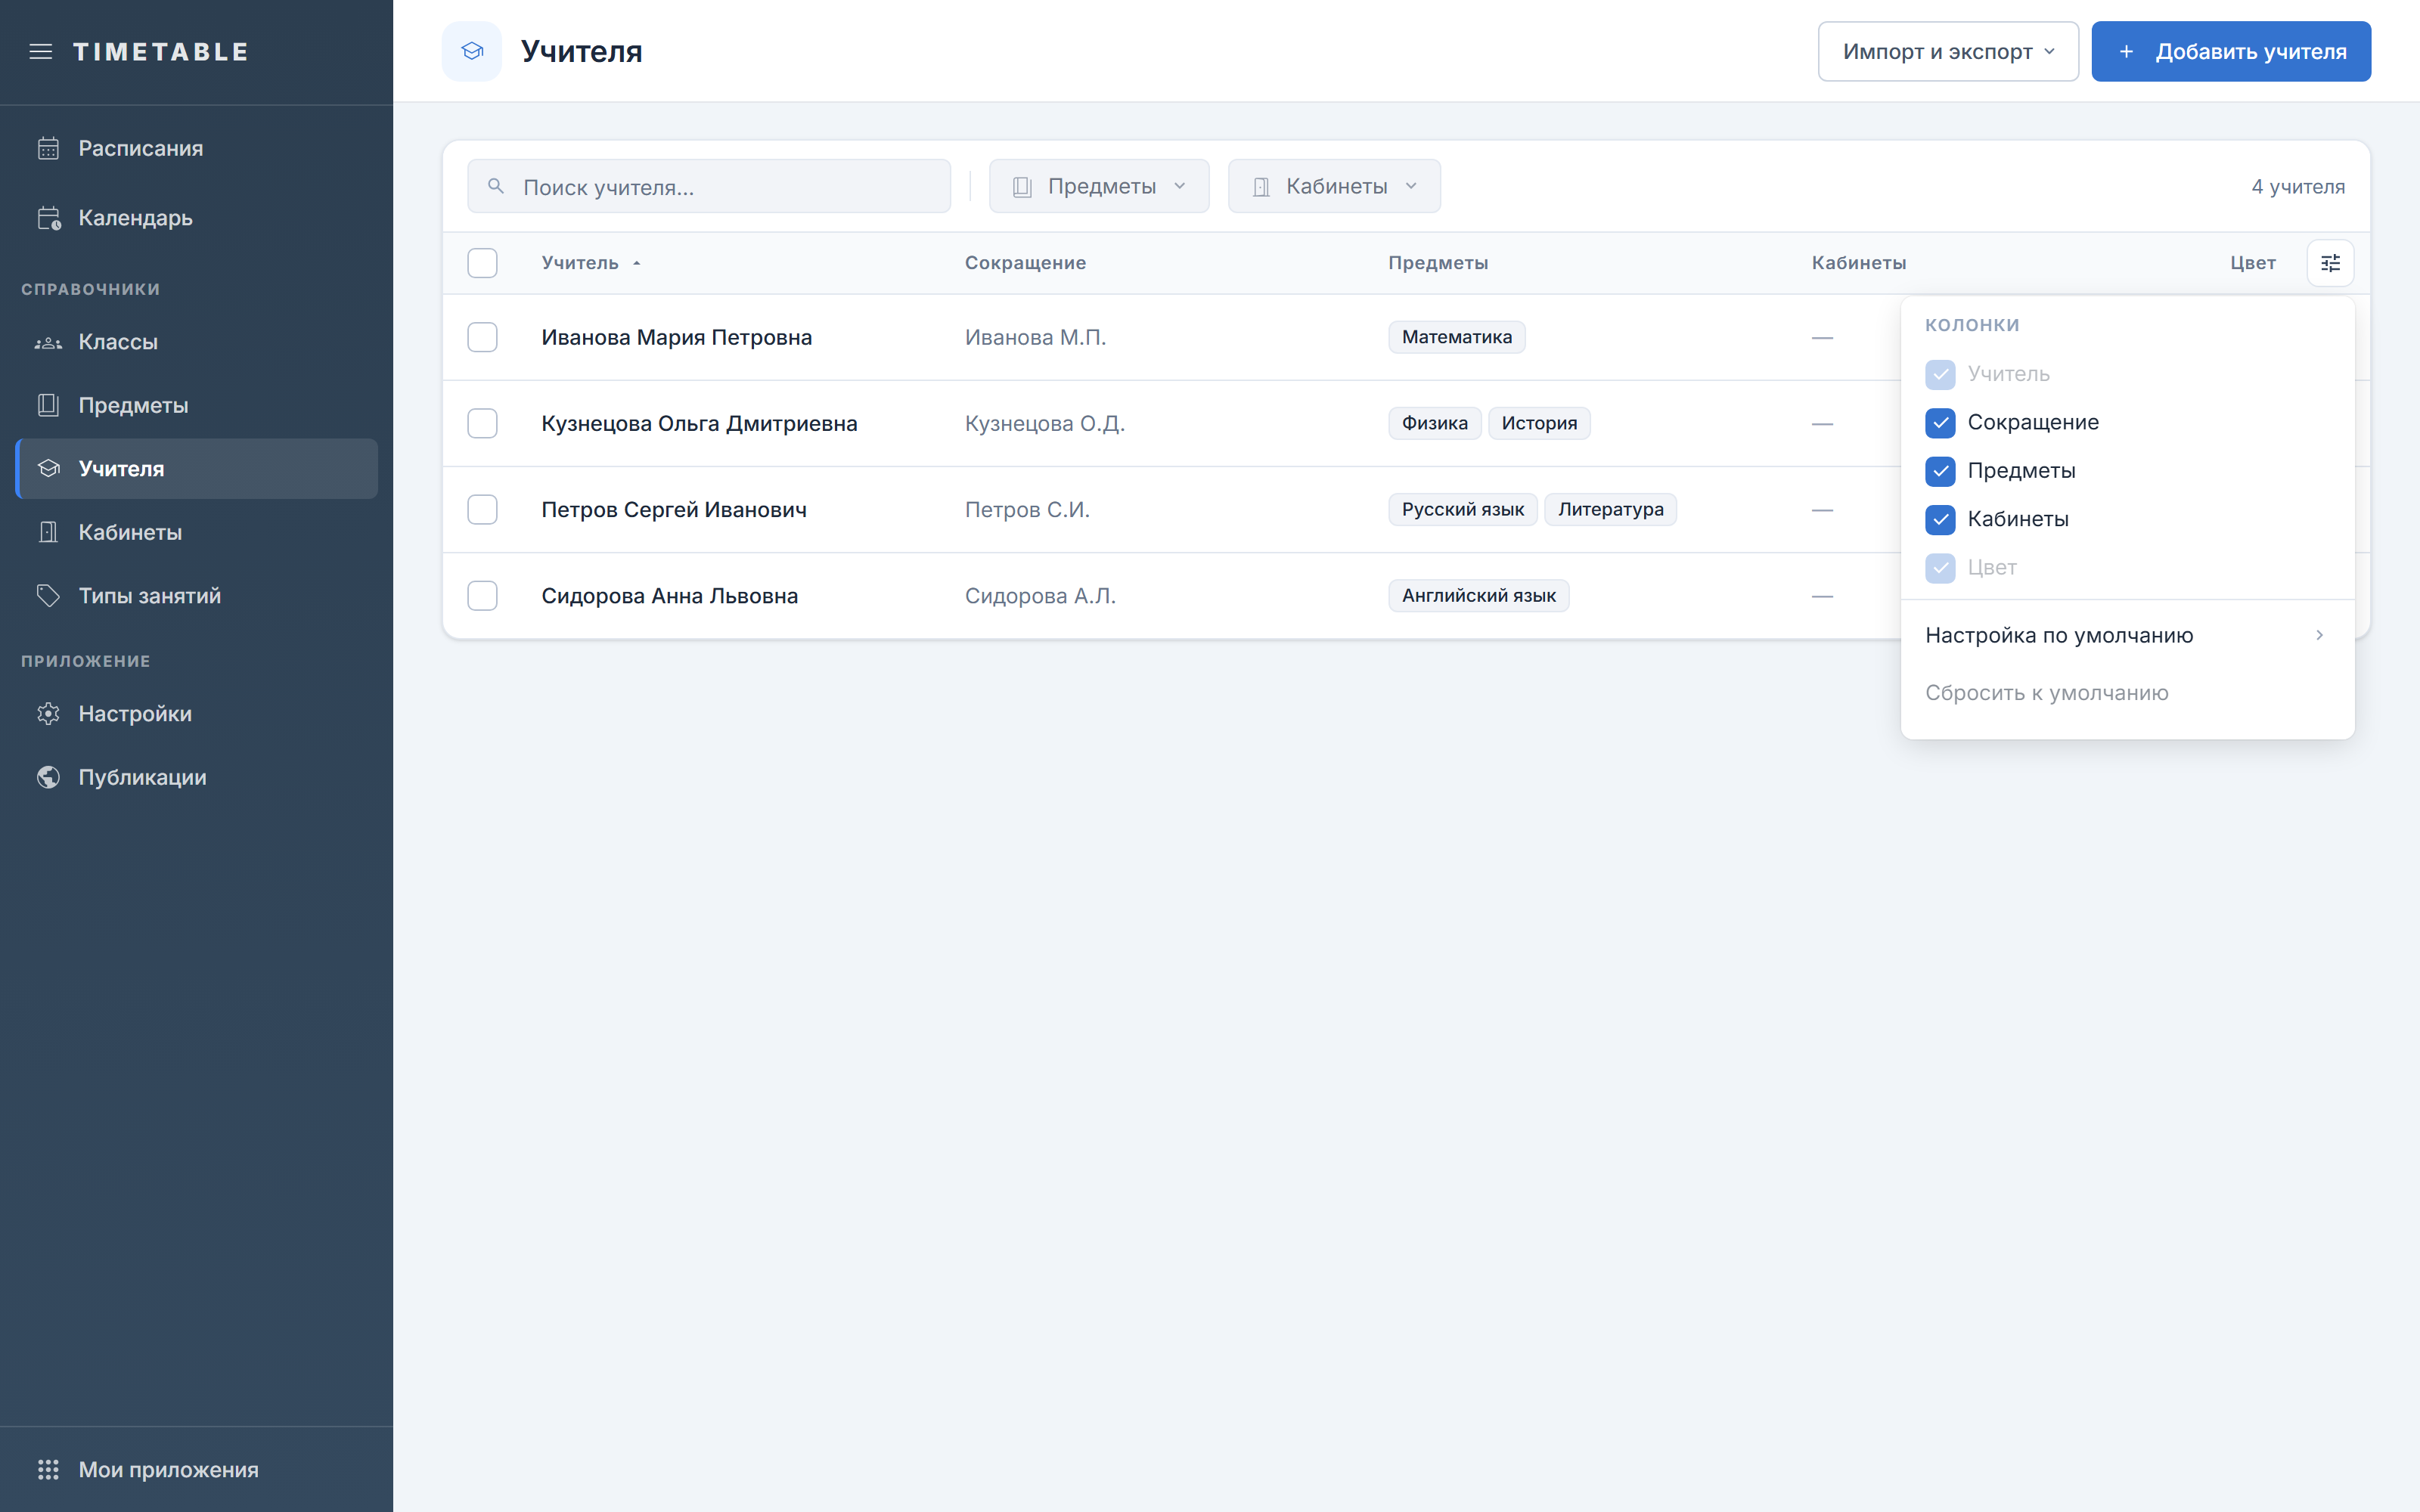Click the graduation cap icon next to the Учителя title
The height and width of the screenshot is (1512, 2420).
(472, 51)
